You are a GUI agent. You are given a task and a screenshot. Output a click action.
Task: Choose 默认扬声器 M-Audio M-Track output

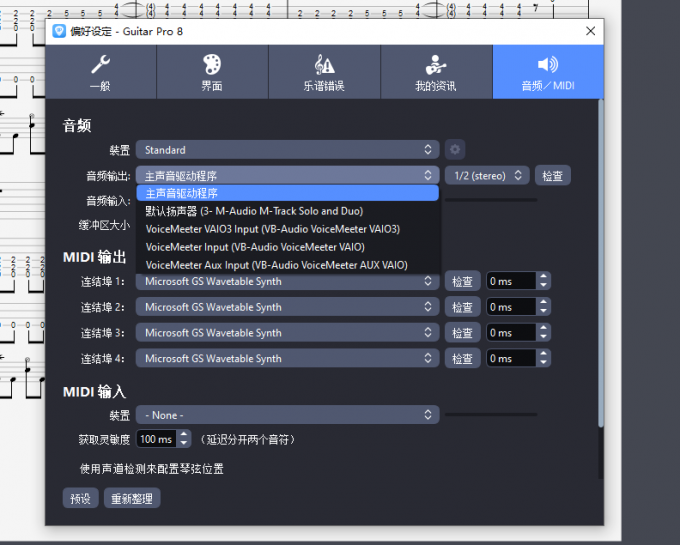tap(288, 211)
